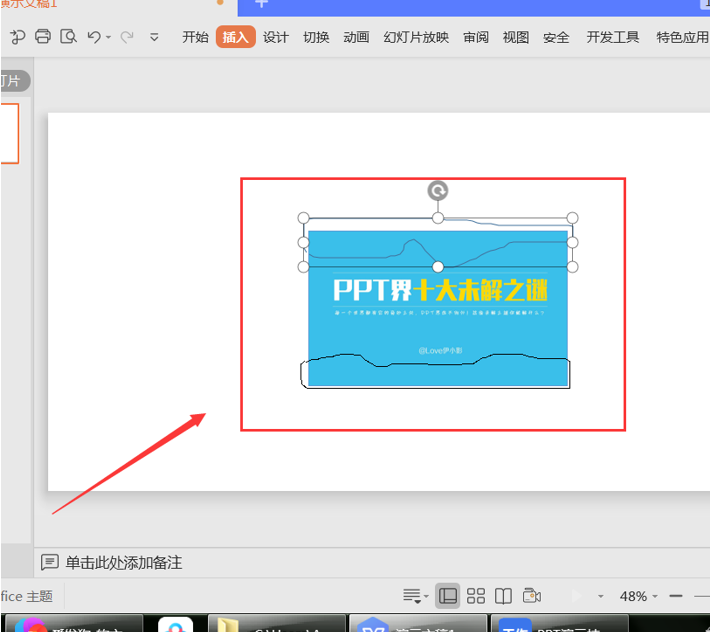Switch to the 审阅 tab

(x=476, y=37)
